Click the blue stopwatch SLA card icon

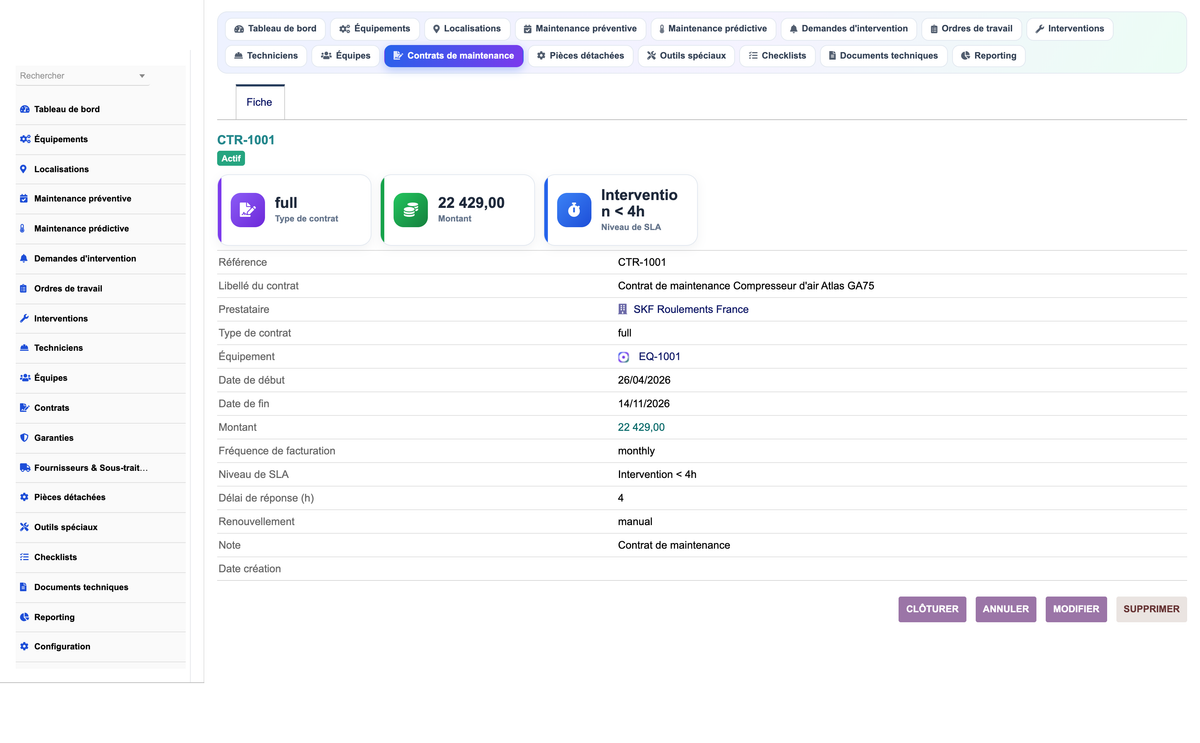pyautogui.click(x=574, y=210)
